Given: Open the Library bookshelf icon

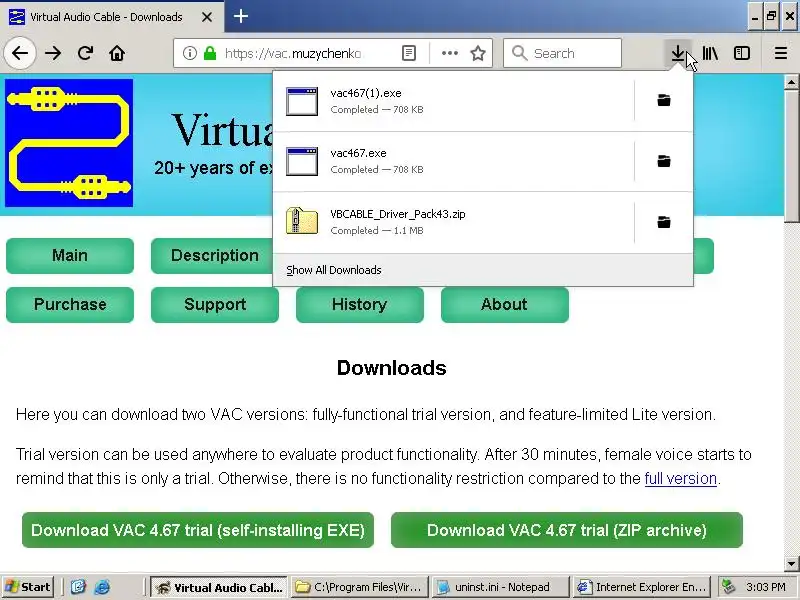Looking at the screenshot, I should [x=710, y=53].
